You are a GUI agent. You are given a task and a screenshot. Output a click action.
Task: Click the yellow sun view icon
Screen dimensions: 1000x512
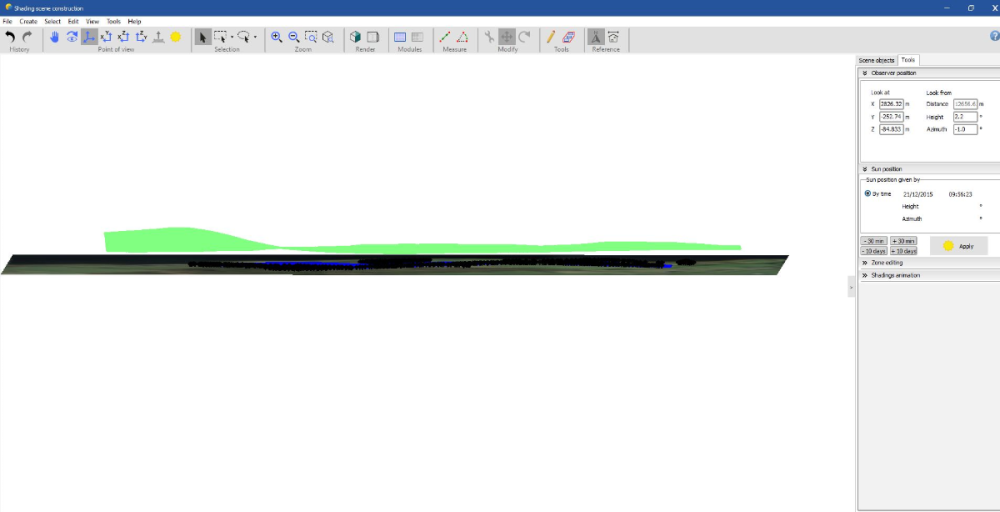coord(175,37)
